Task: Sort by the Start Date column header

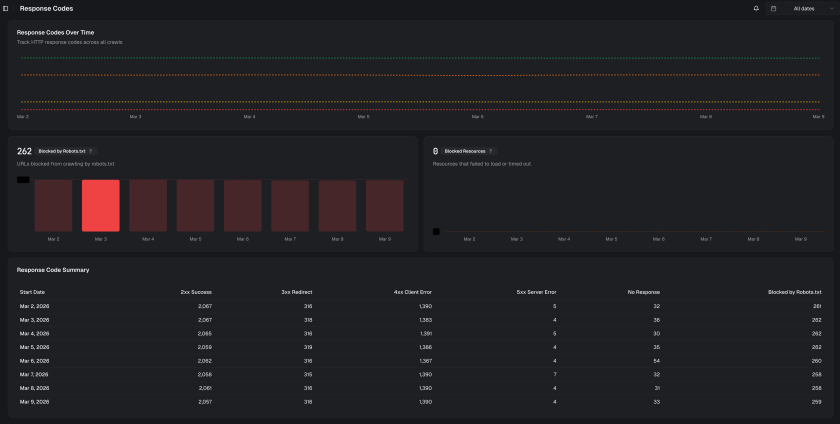Action: [32, 292]
